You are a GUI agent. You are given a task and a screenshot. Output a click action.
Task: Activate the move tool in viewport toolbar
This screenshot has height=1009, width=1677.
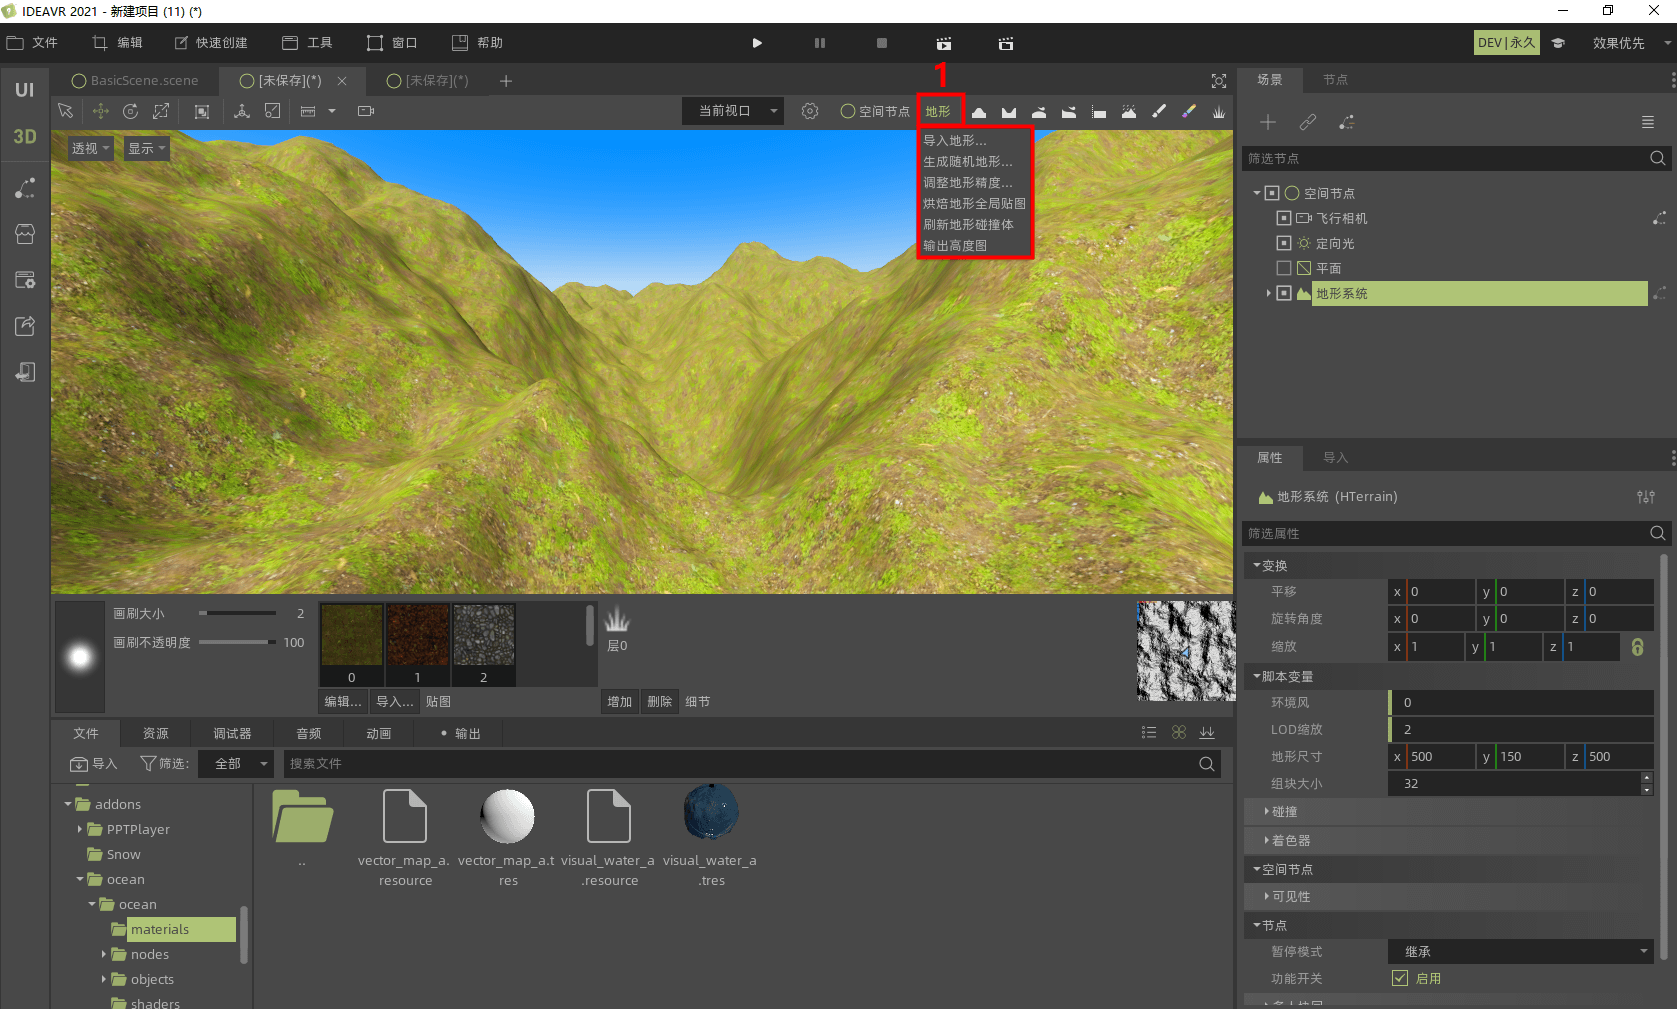tap(100, 111)
